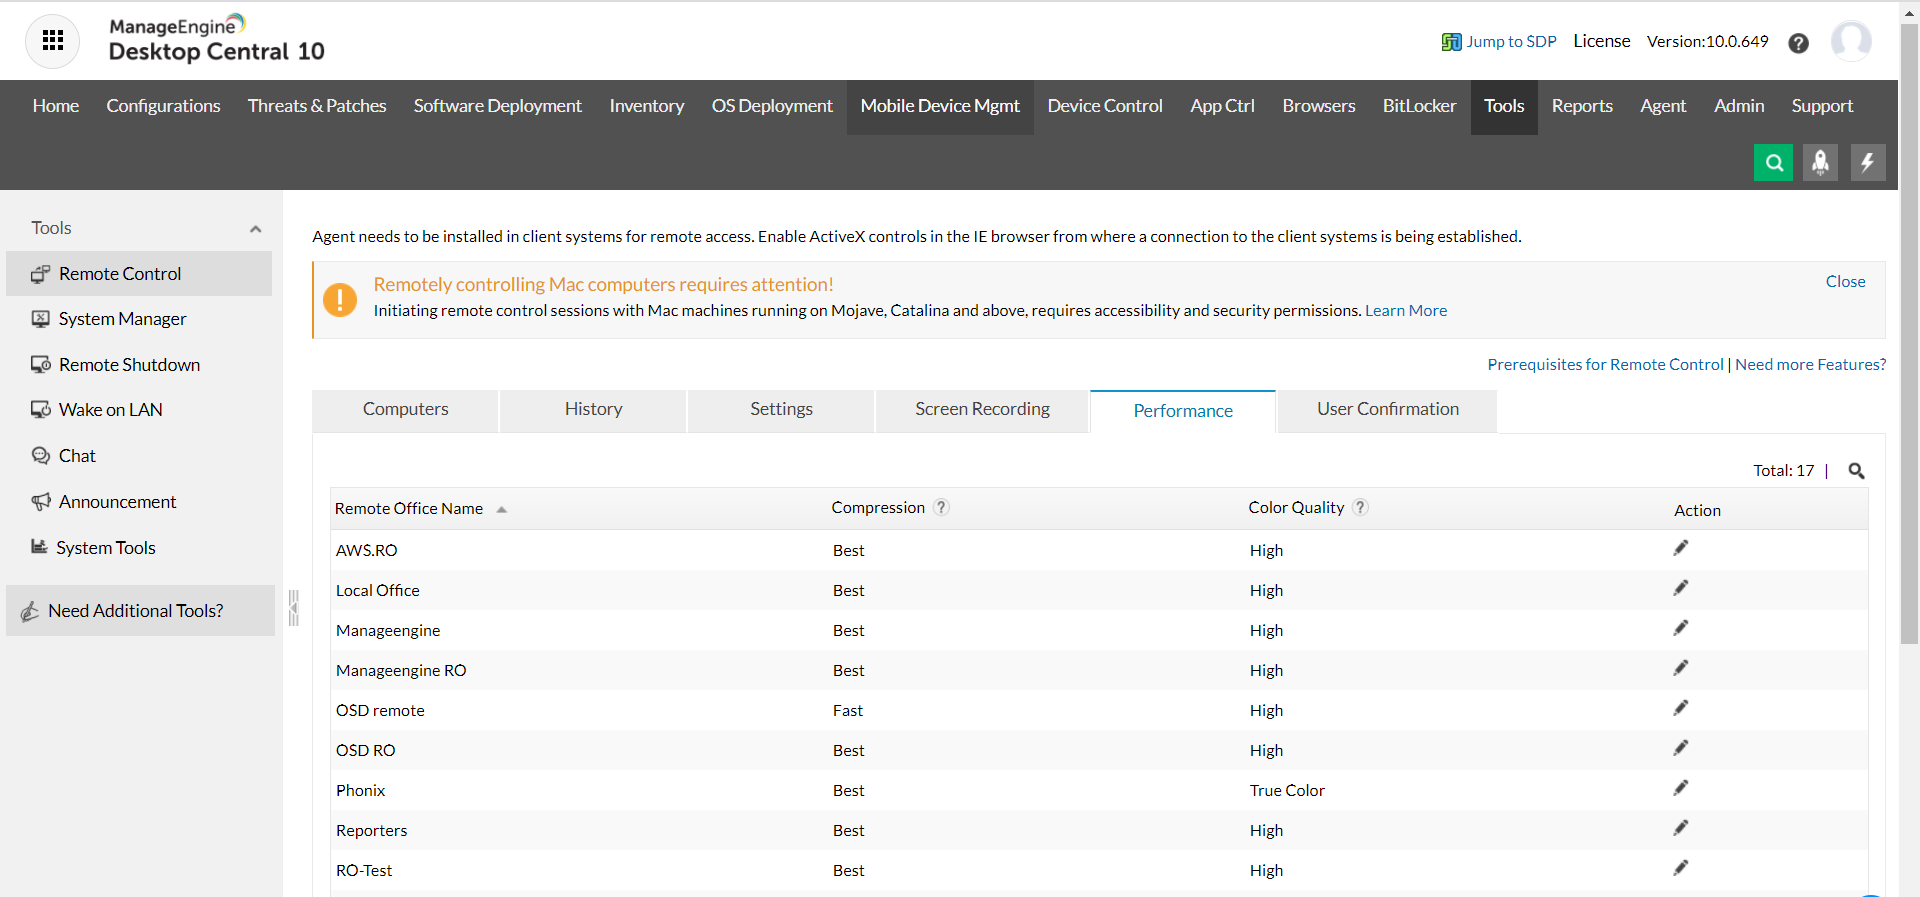Click the table search magnifier icon
1920x897 pixels.
click(1856, 471)
